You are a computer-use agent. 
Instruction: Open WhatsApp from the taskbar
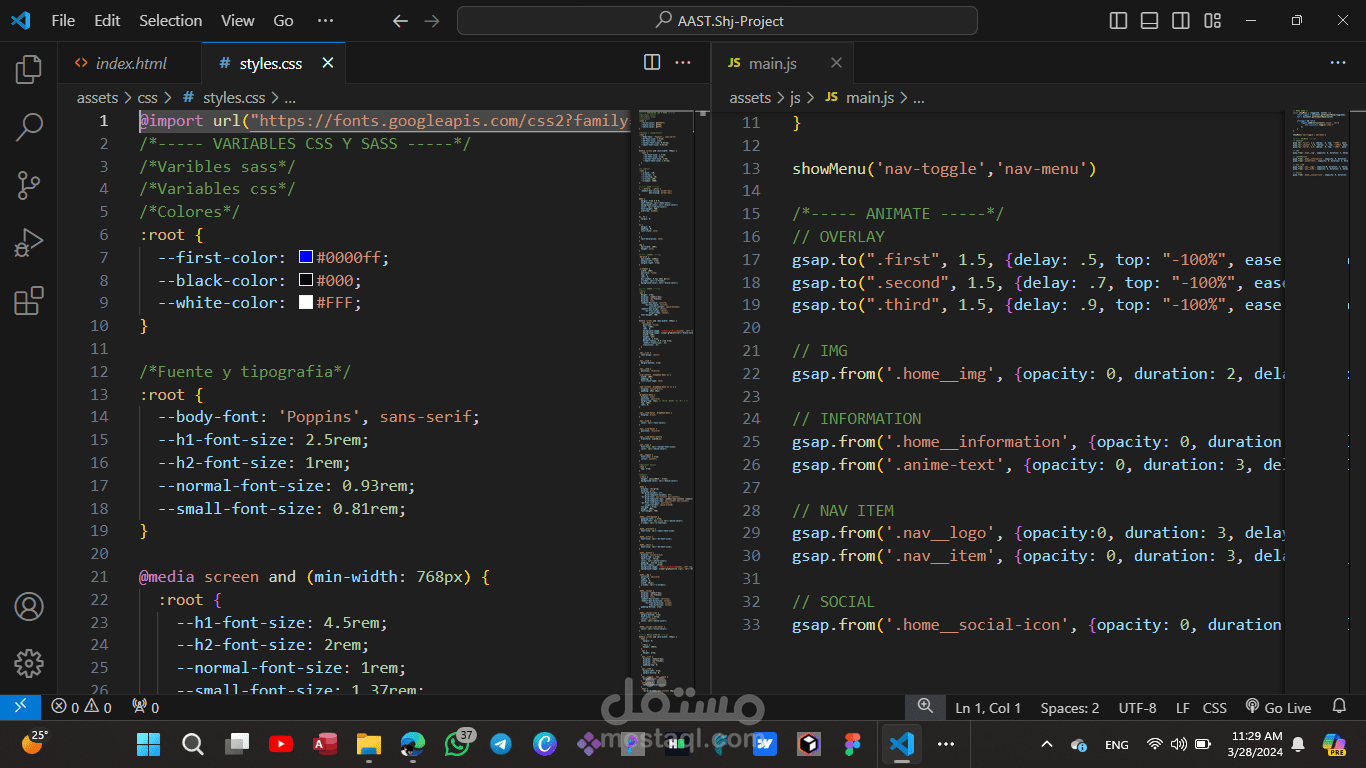click(x=456, y=744)
